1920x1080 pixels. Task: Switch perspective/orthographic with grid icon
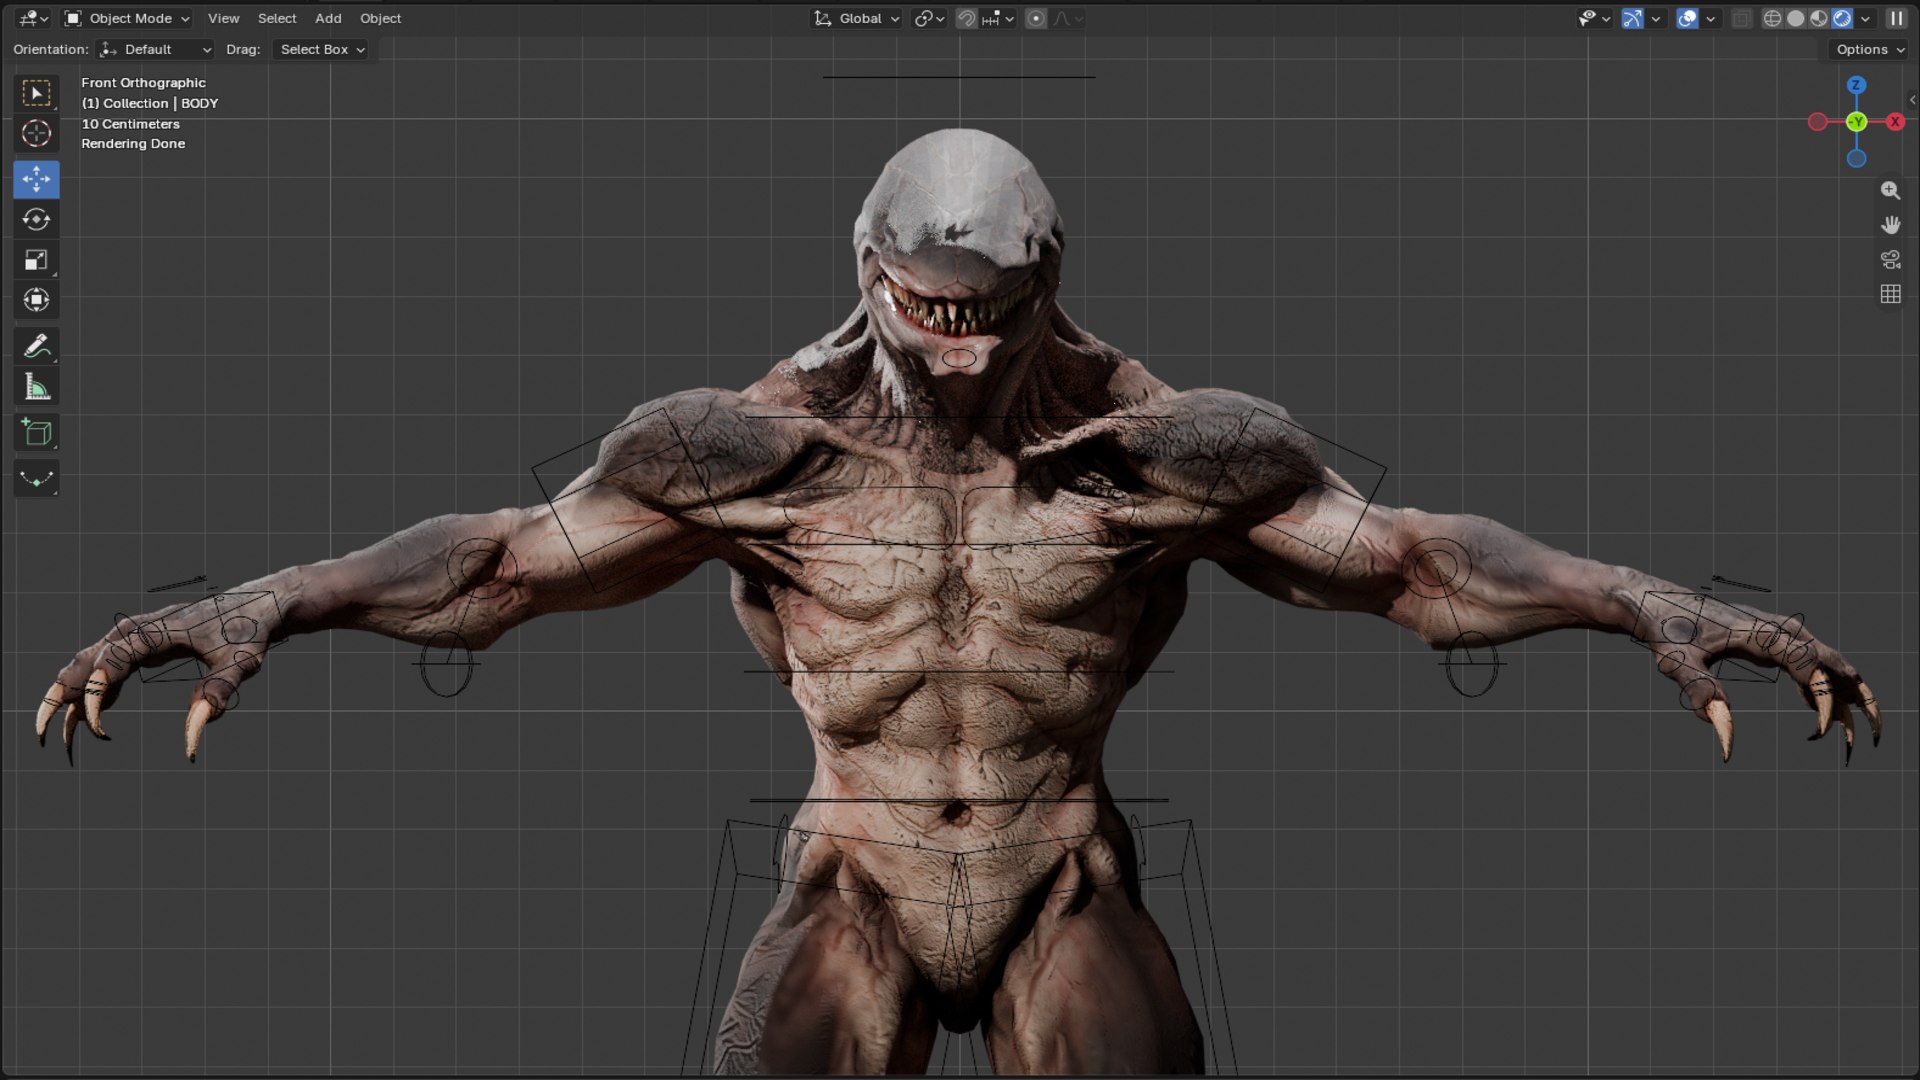pos(1890,294)
